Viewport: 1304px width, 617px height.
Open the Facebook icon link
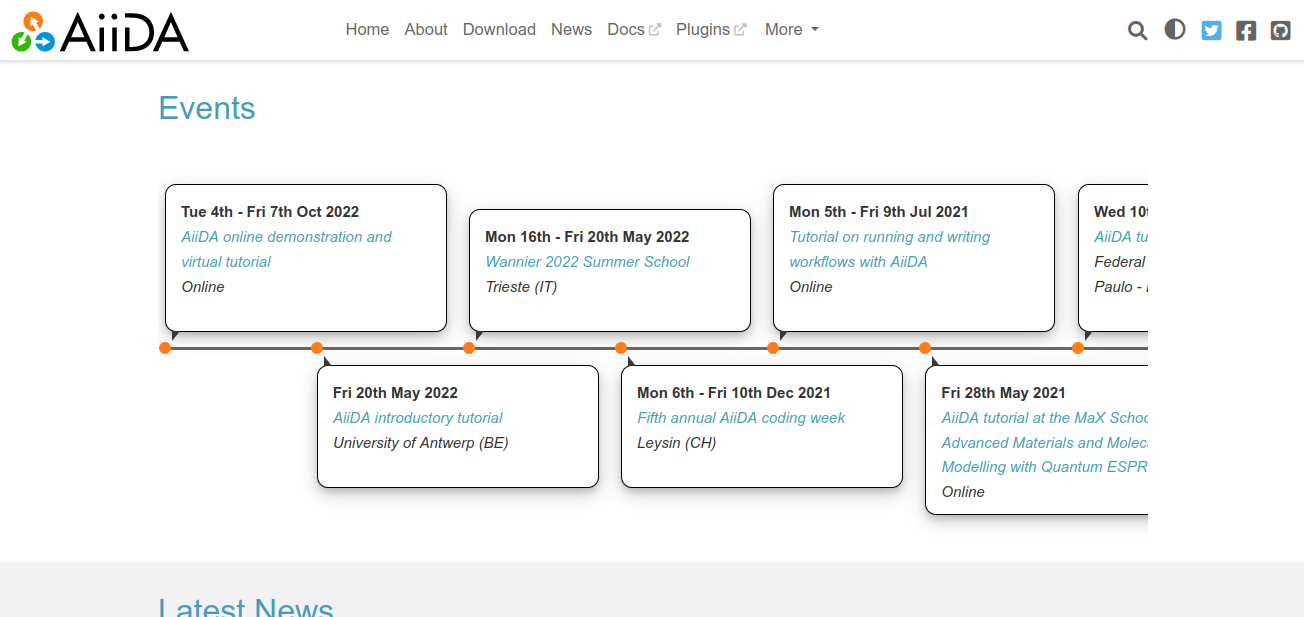click(1246, 30)
